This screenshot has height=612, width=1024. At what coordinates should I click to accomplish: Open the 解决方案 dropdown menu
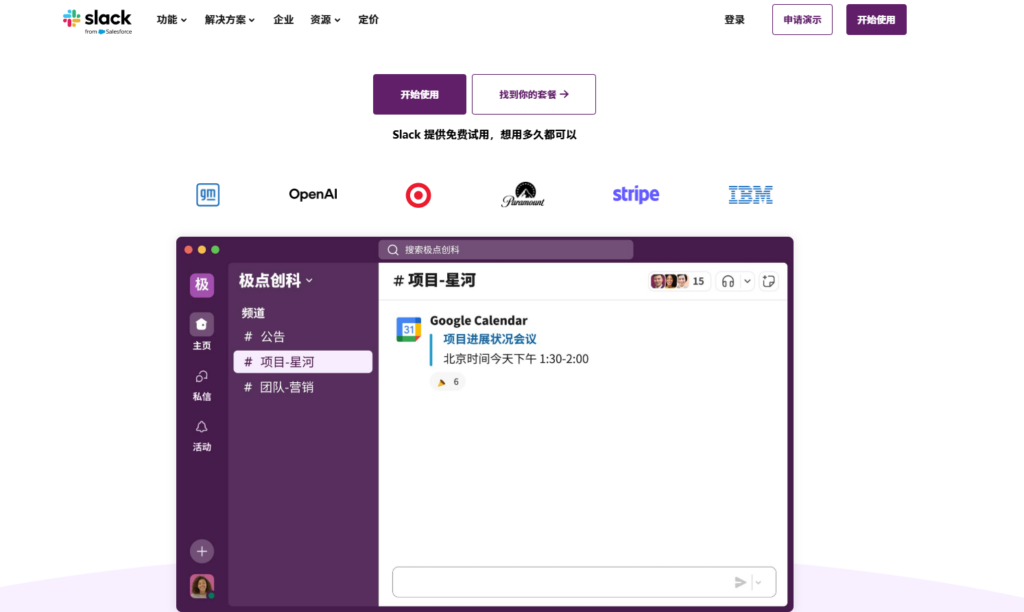point(228,19)
